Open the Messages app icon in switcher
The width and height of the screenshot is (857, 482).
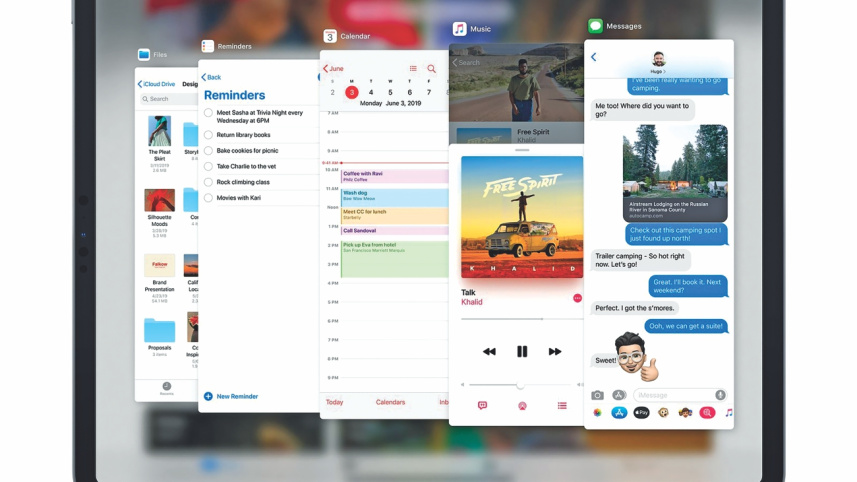click(x=595, y=26)
